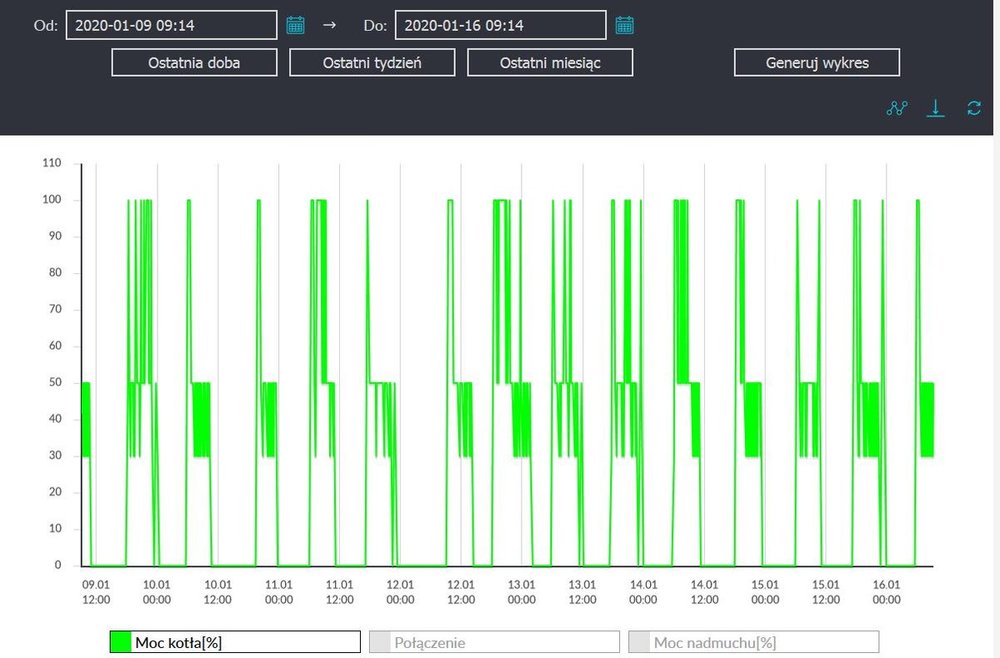Open the calendar picker for the Od date

click(295, 25)
